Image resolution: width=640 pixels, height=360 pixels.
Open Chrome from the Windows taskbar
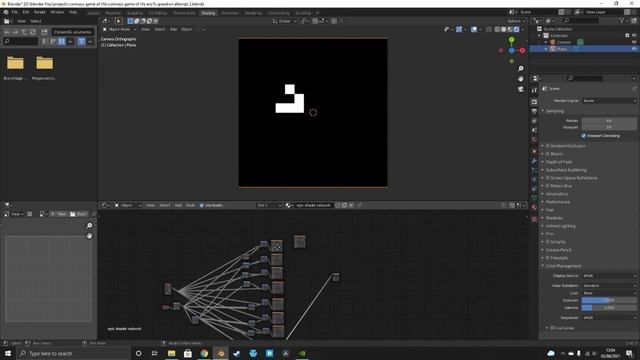[x=204, y=353]
